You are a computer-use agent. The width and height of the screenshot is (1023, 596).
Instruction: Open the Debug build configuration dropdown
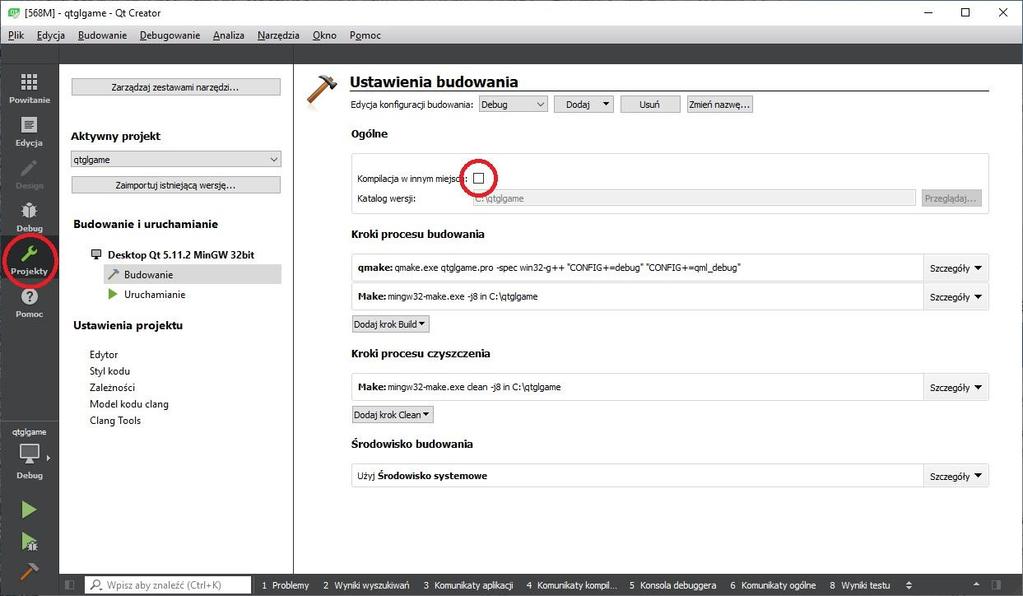513,104
